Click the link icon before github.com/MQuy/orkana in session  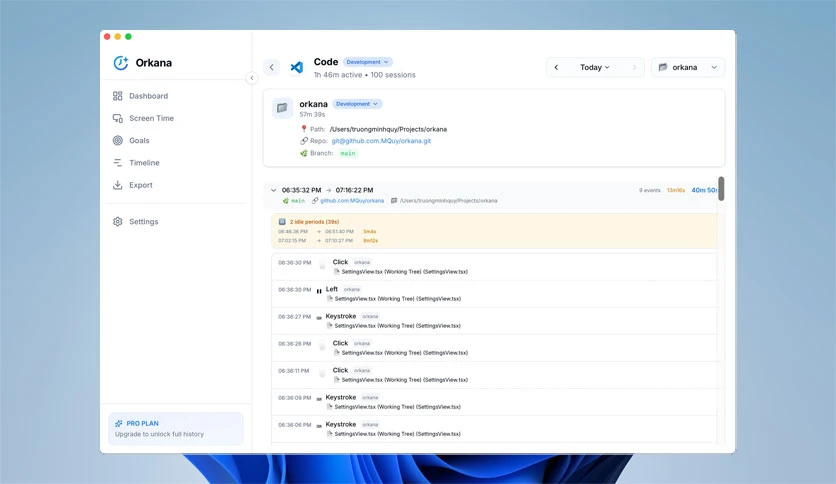tap(315, 201)
